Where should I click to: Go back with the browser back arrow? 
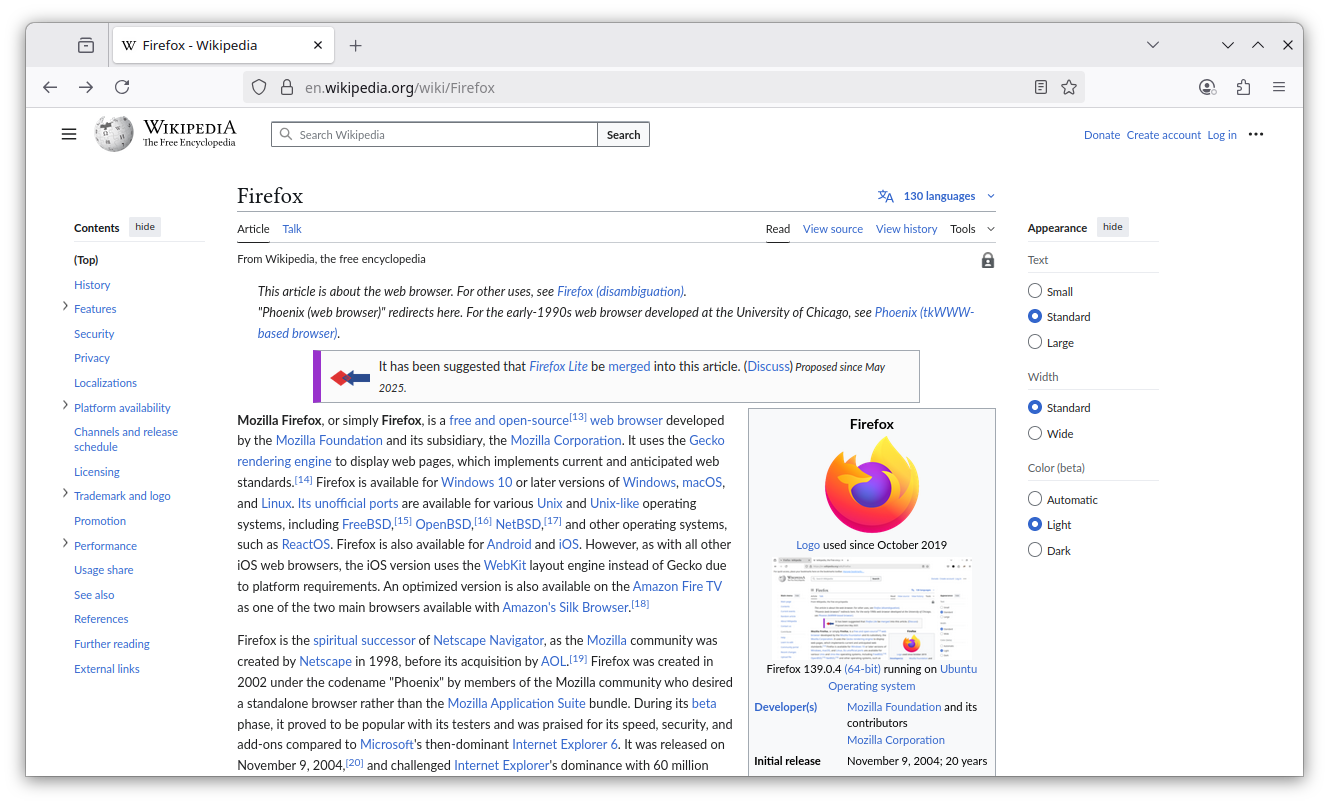click(50, 87)
